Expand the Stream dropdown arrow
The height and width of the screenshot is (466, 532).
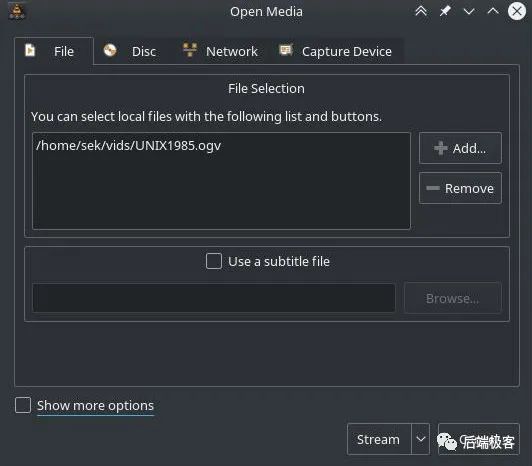pos(420,439)
